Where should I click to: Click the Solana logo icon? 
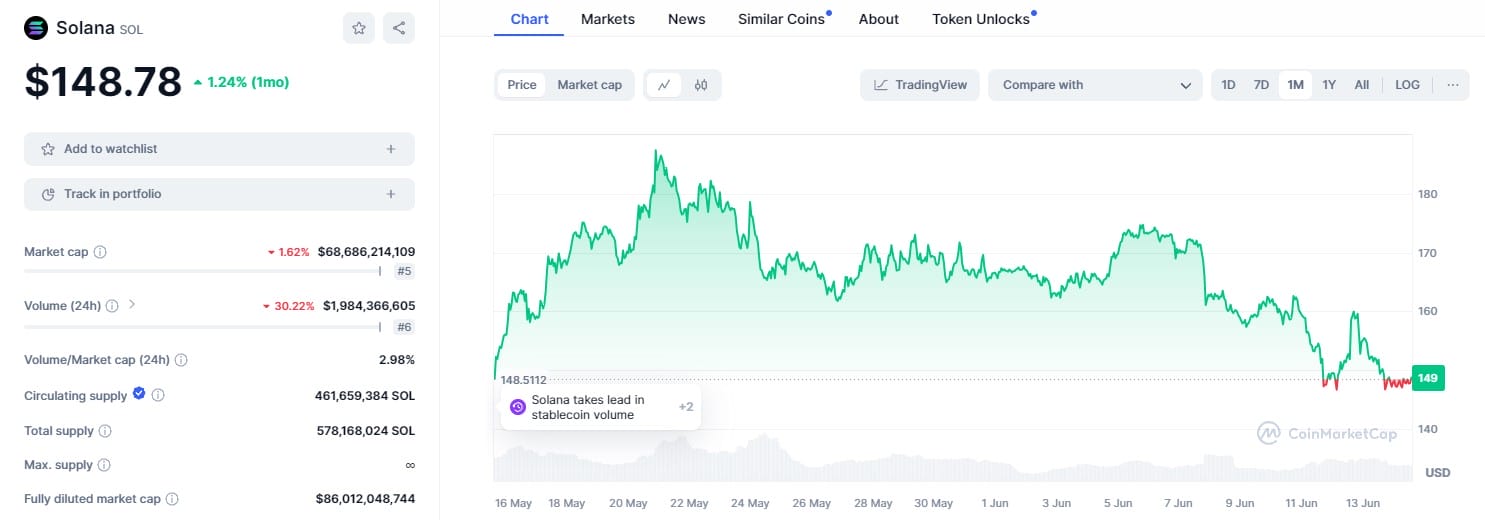click(36, 28)
